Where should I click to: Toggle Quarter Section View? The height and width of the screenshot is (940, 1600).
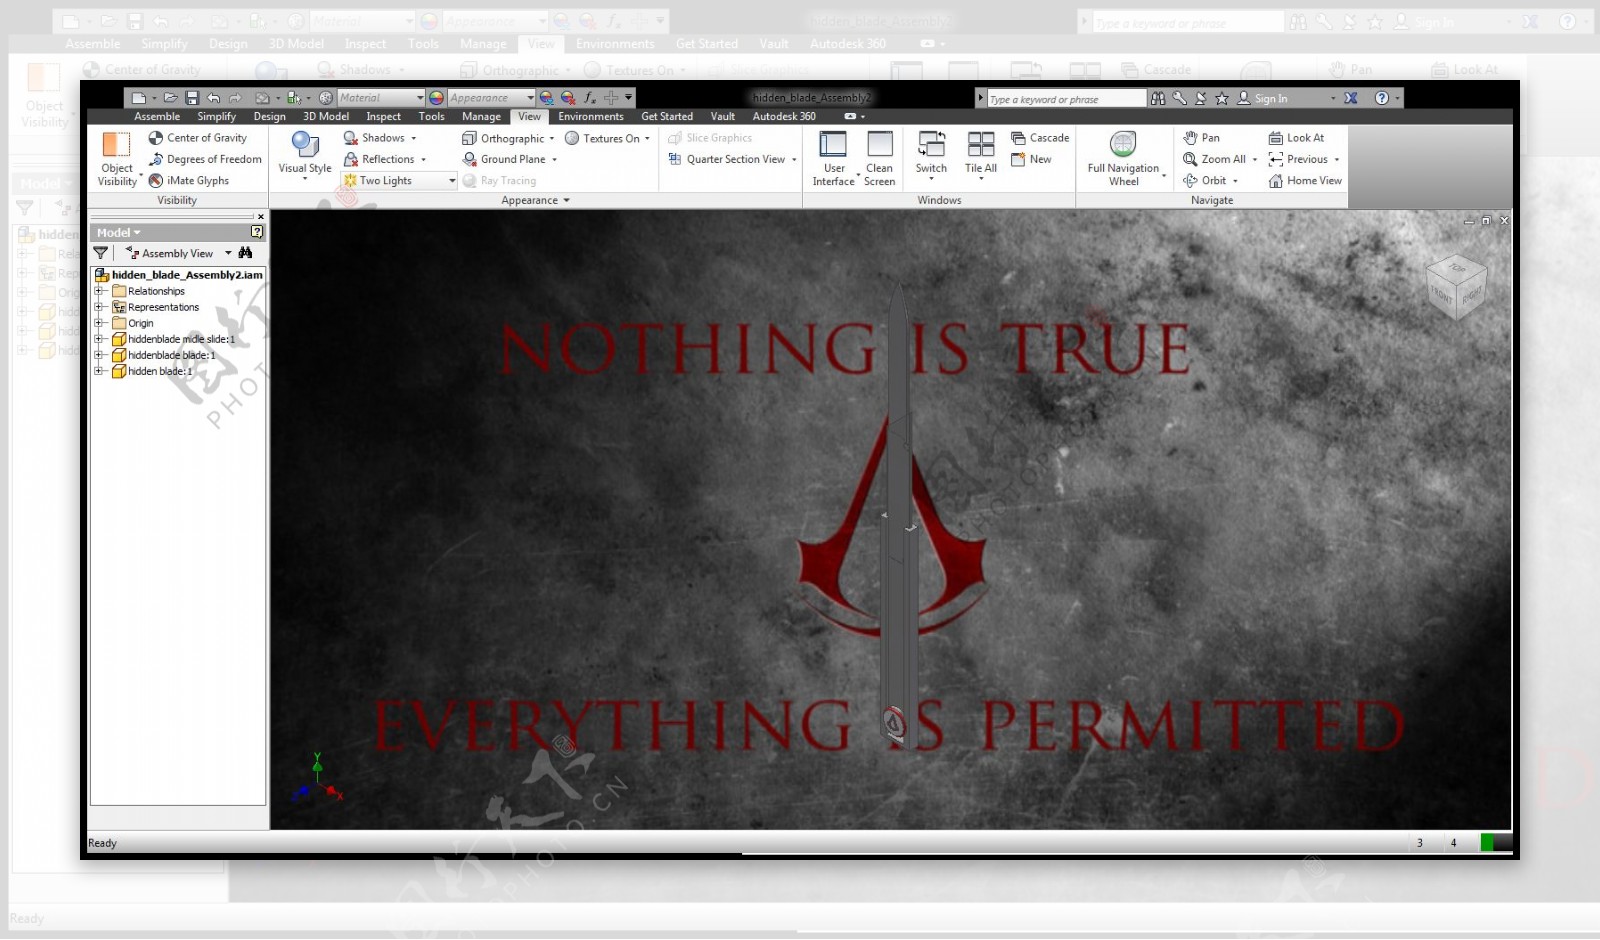point(727,159)
